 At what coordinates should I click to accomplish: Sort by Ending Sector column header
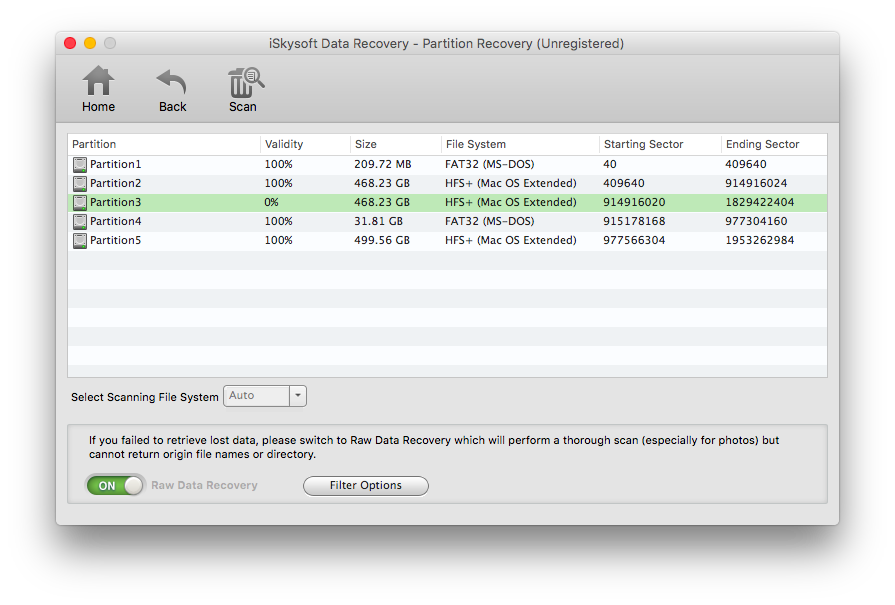[774, 144]
